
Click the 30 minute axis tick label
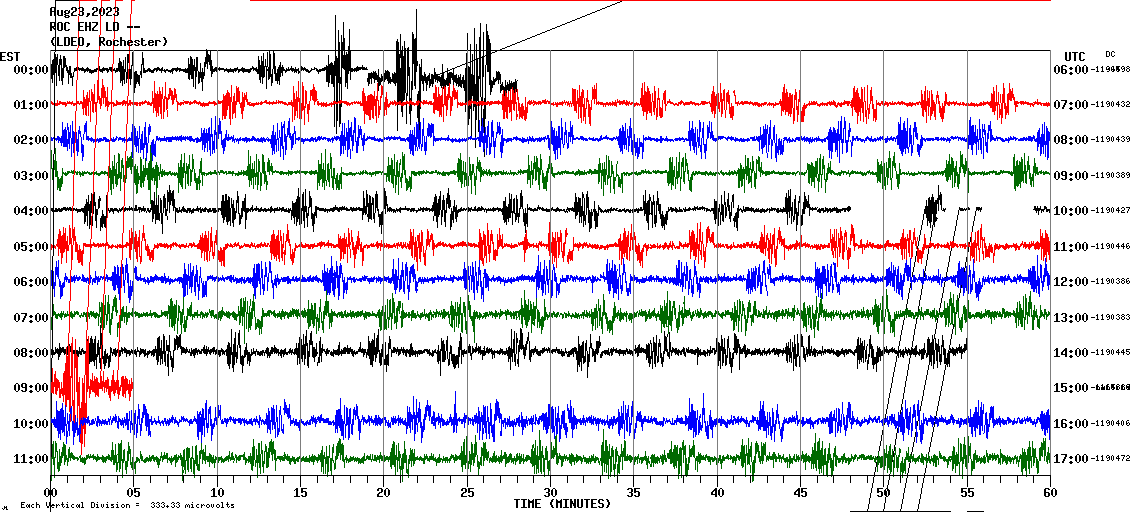click(x=550, y=493)
